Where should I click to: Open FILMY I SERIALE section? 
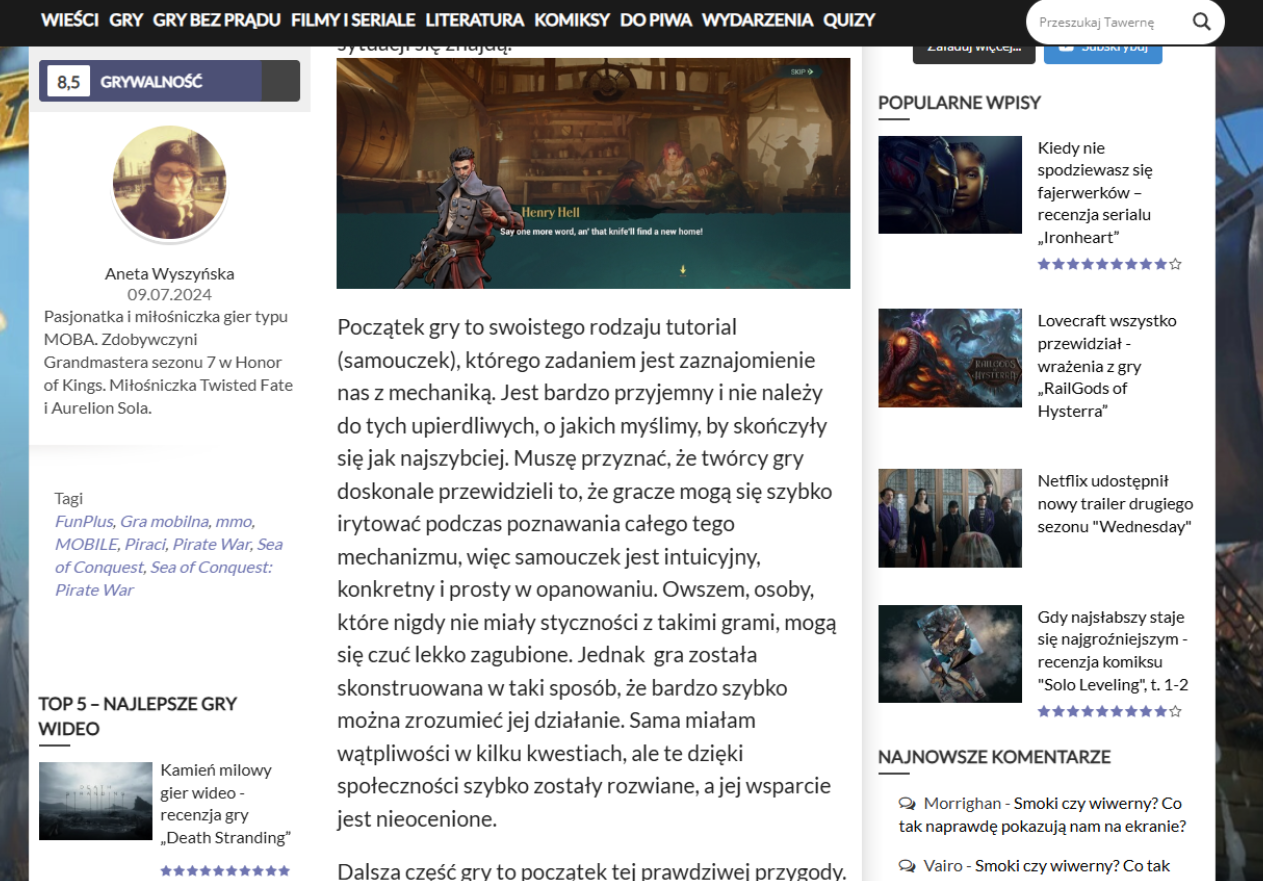pyautogui.click(x=353, y=20)
